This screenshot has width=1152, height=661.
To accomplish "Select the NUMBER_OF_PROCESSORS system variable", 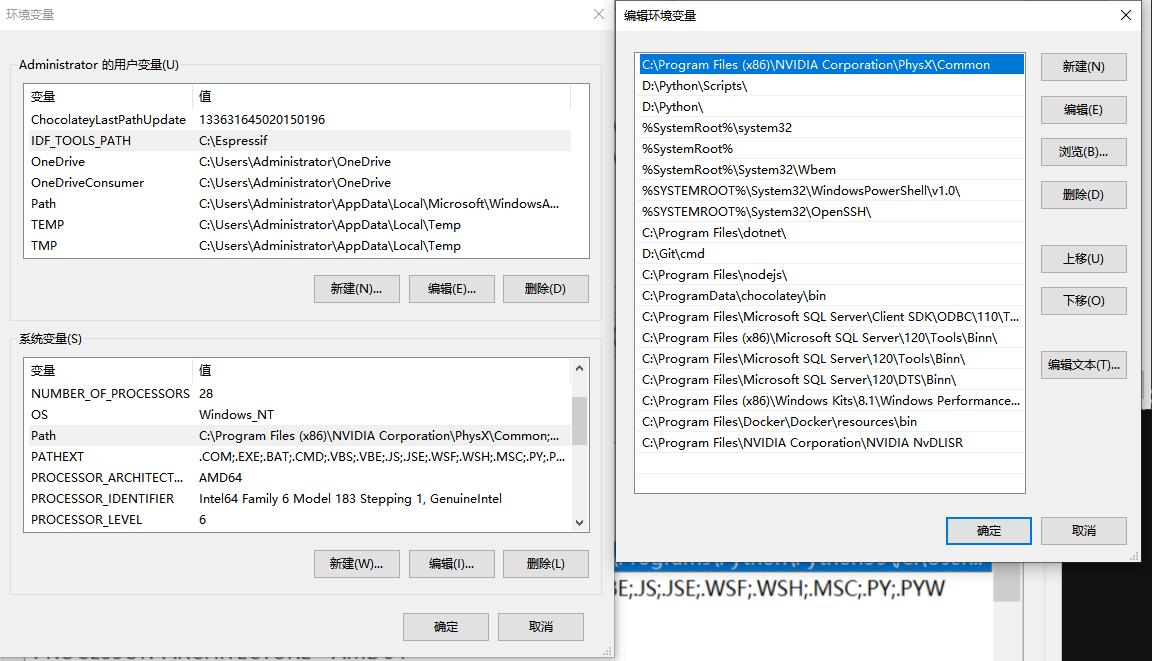I will (x=298, y=394).
